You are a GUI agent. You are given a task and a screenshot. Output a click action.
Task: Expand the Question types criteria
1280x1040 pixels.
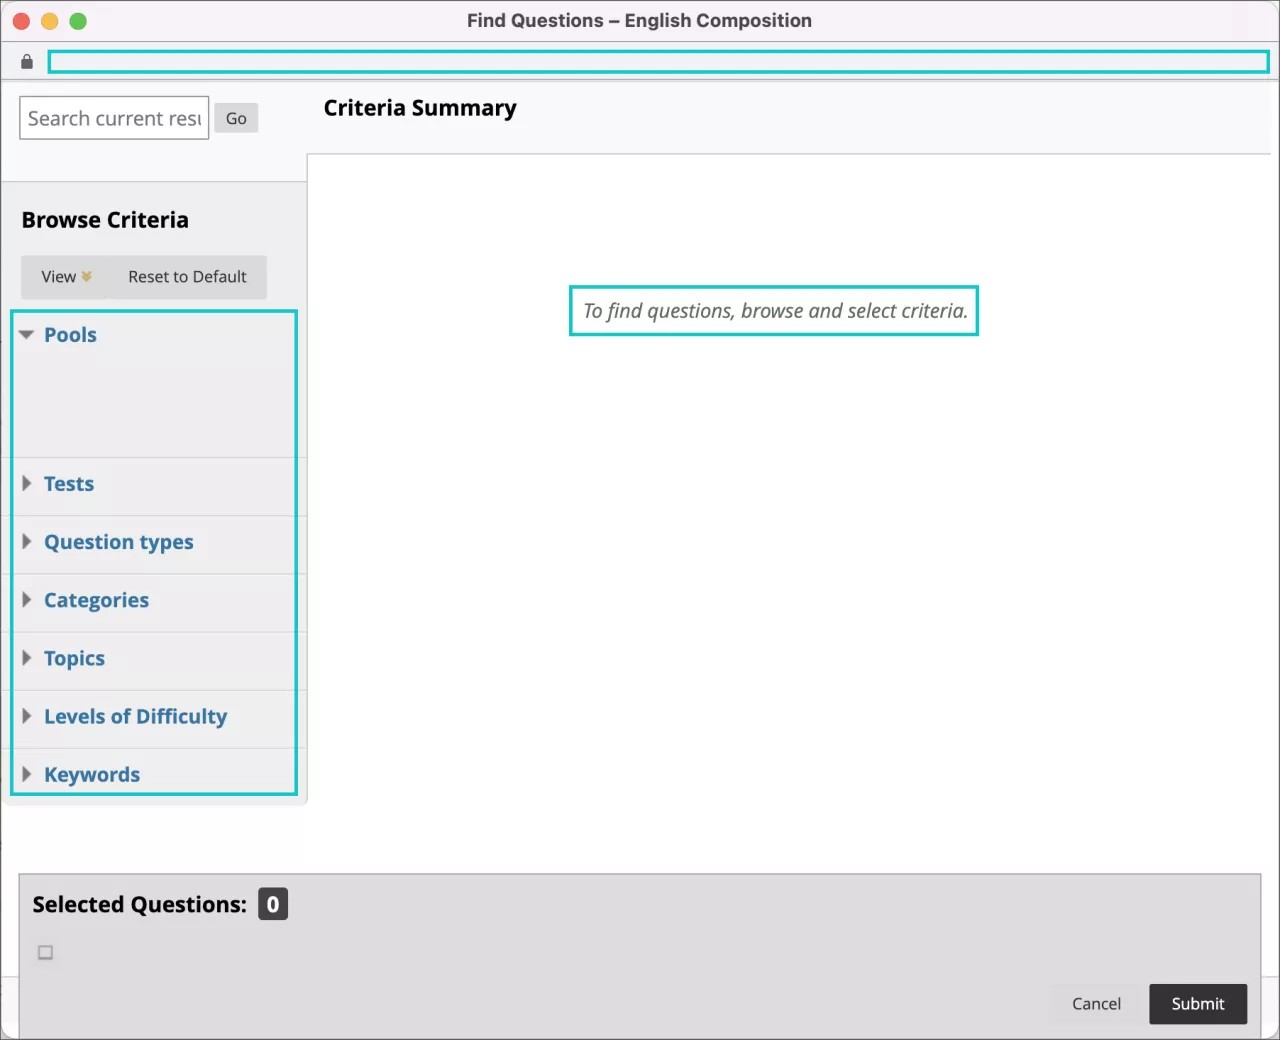(118, 542)
